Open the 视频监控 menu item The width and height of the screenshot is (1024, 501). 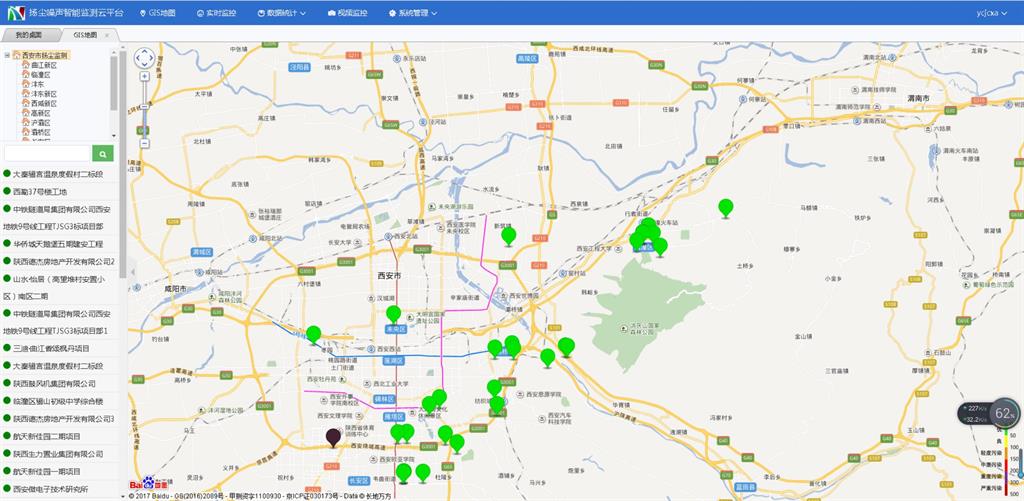click(x=347, y=13)
